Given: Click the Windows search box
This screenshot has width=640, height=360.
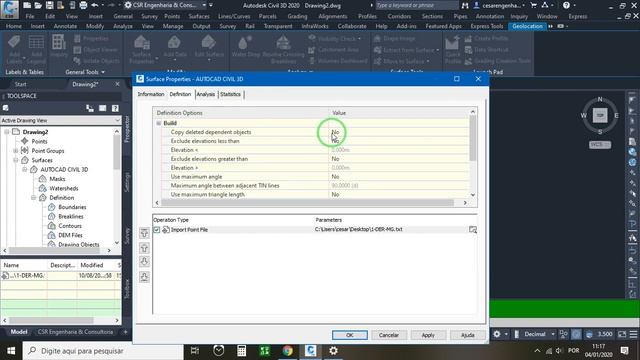Looking at the screenshot, I should coord(103,351).
